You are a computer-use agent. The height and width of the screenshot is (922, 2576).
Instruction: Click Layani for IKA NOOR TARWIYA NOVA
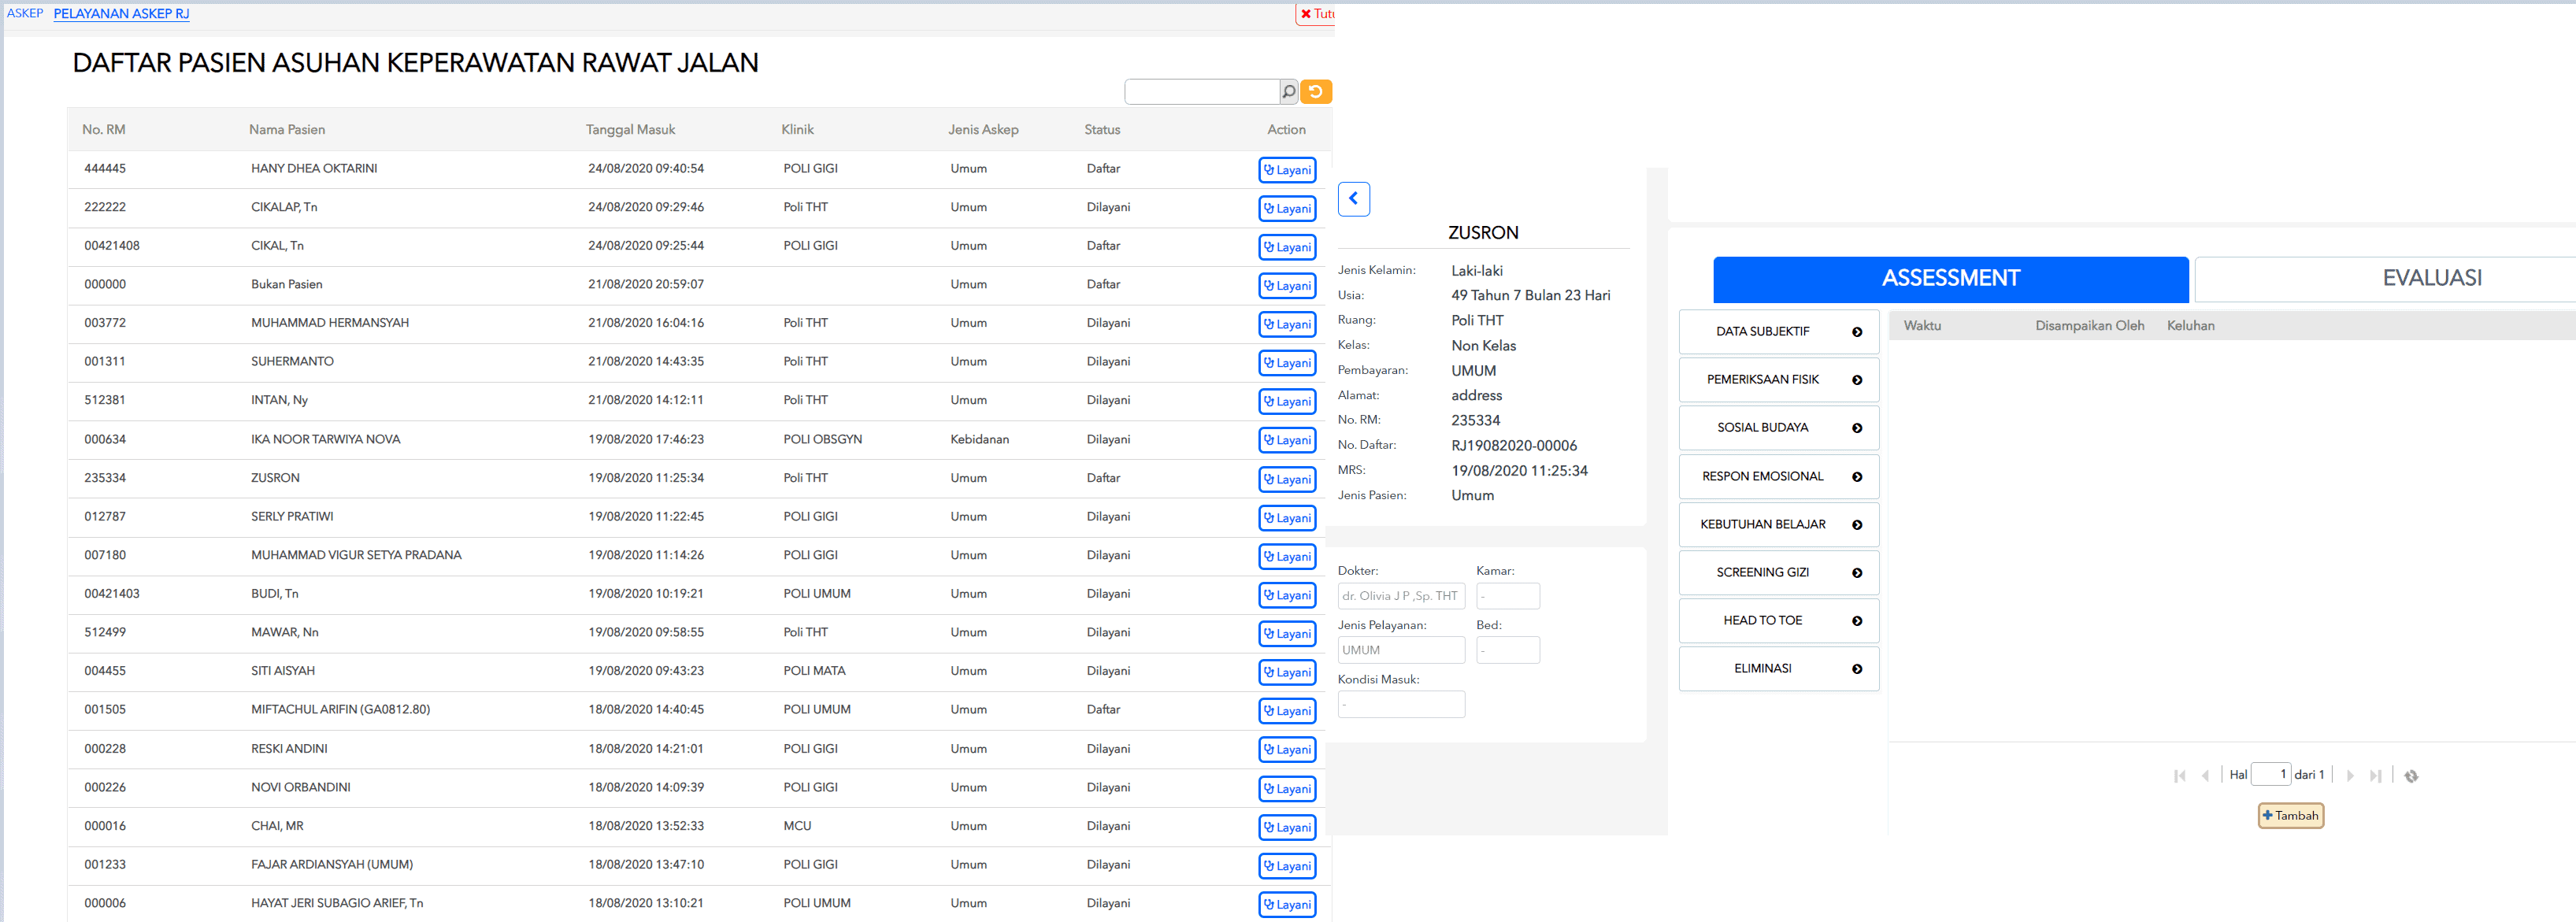tap(1286, 440)
